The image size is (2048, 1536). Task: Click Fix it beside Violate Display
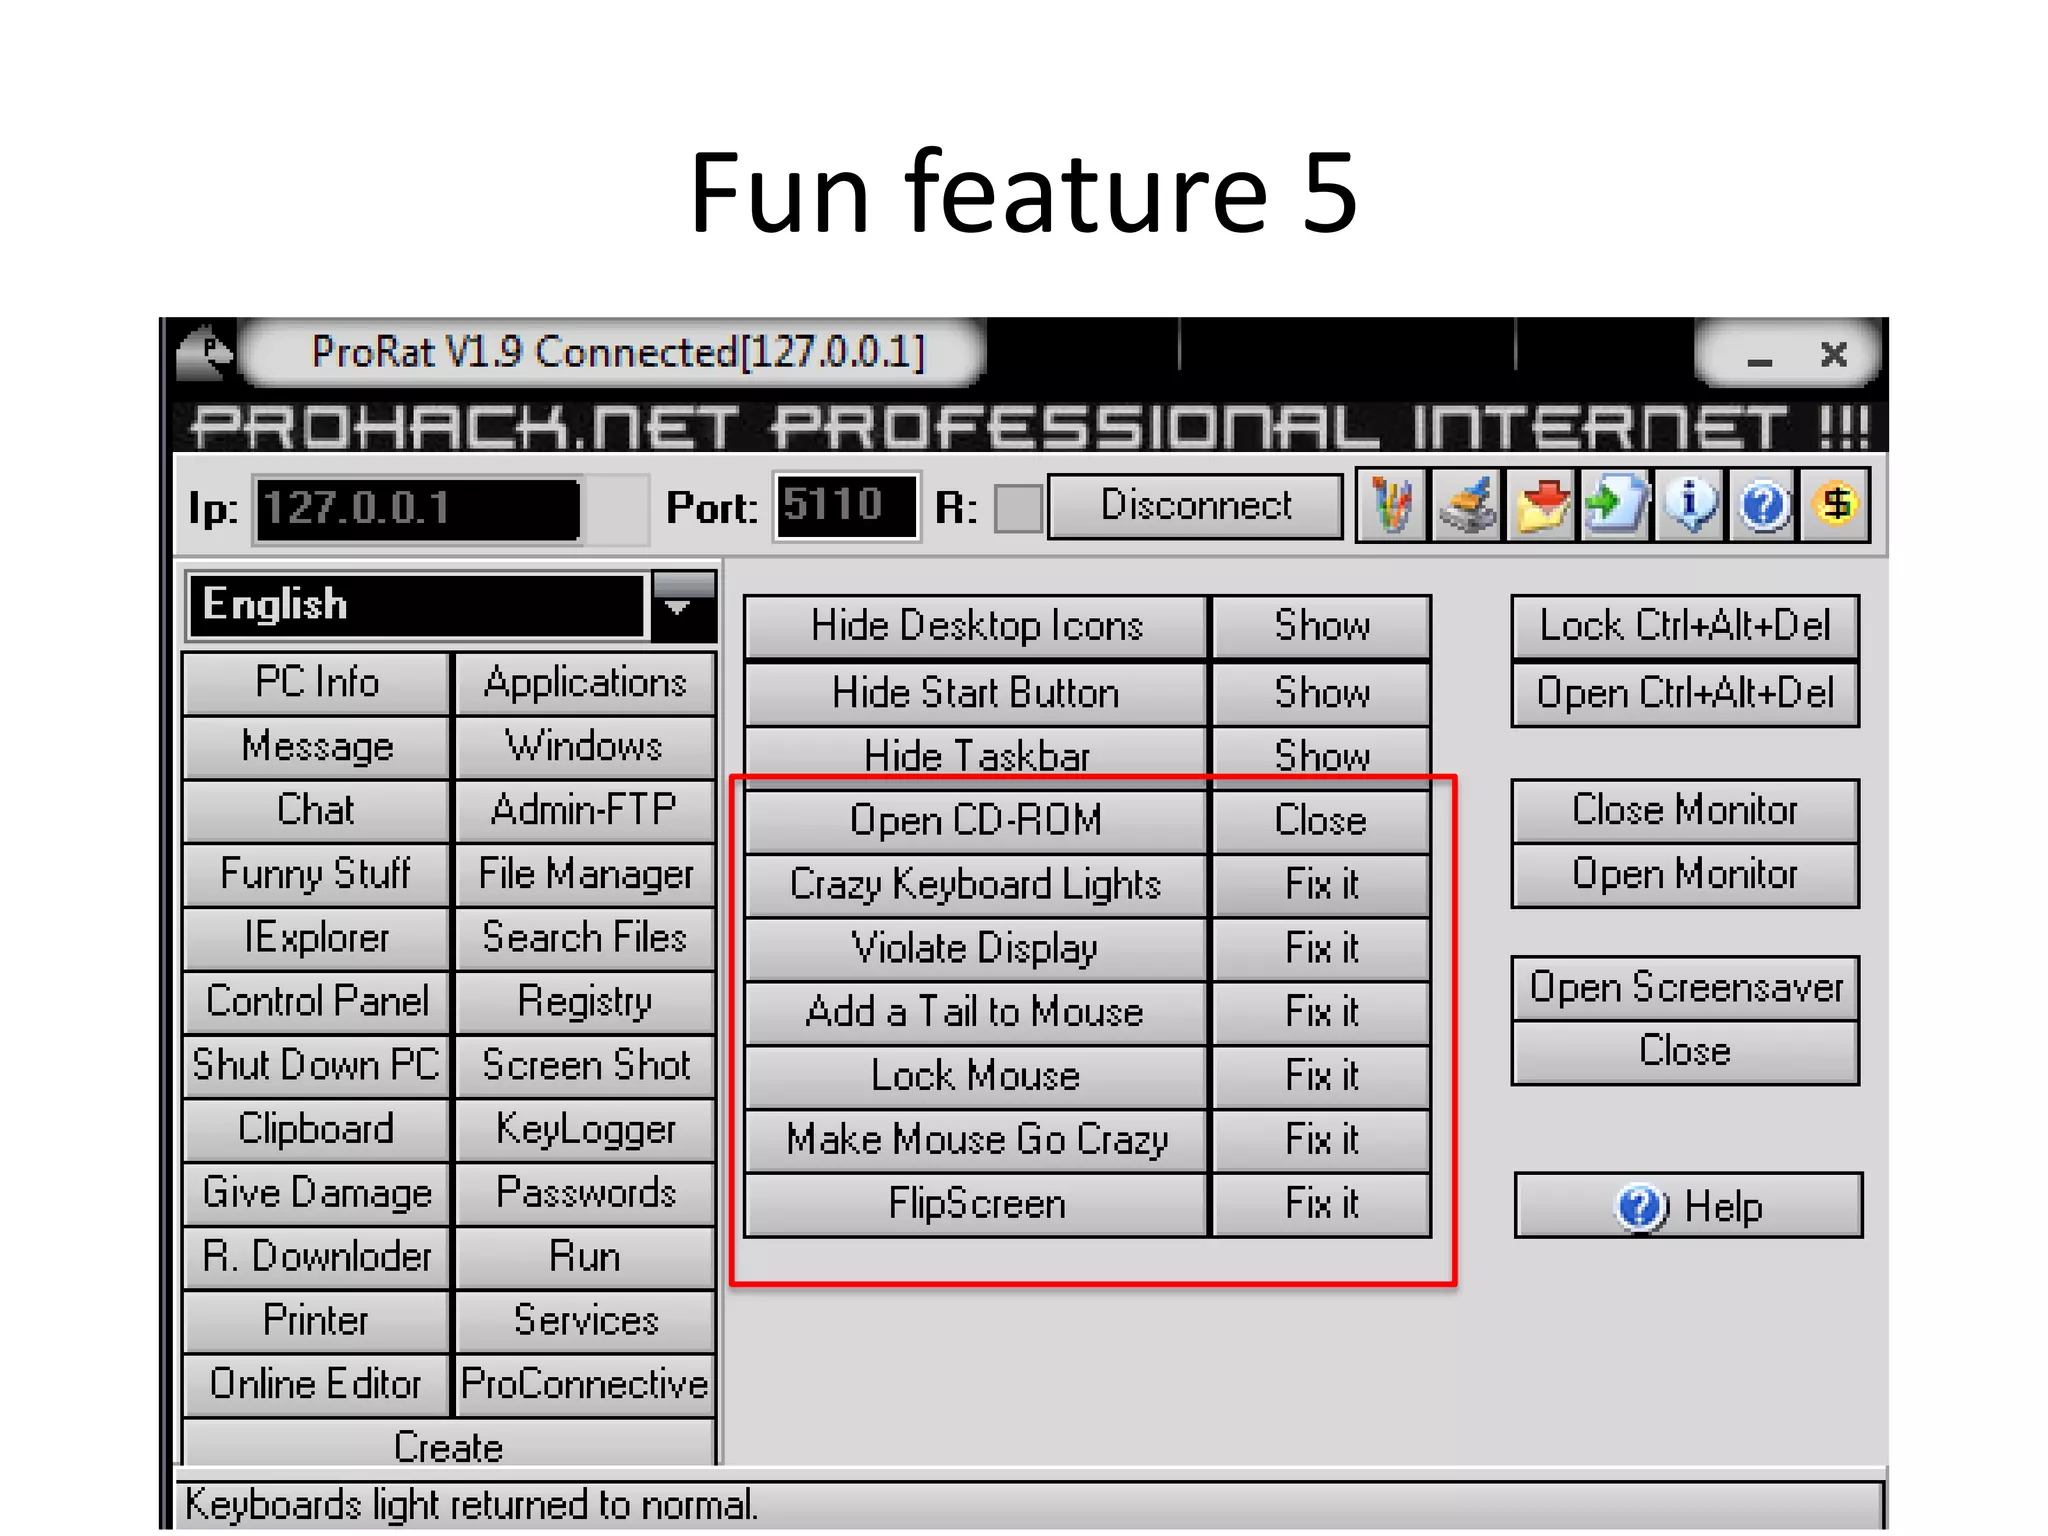1321,949
